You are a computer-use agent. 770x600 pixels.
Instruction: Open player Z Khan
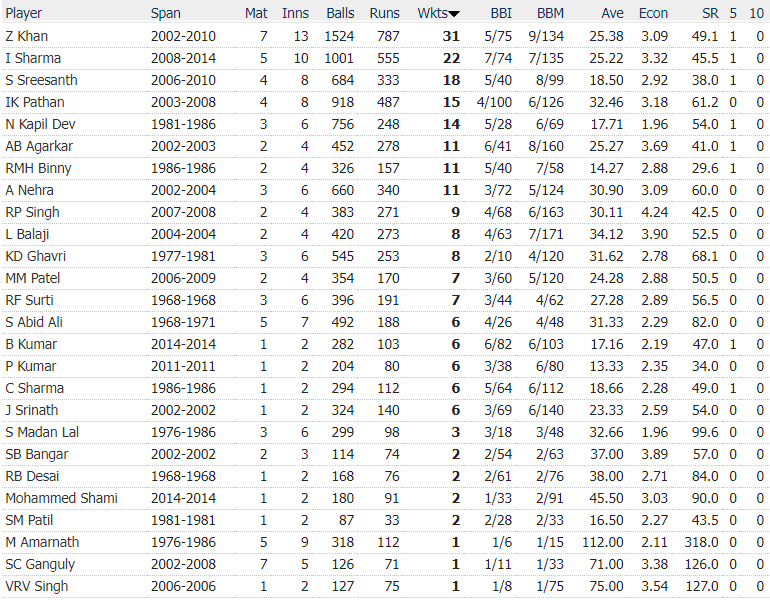27,36
